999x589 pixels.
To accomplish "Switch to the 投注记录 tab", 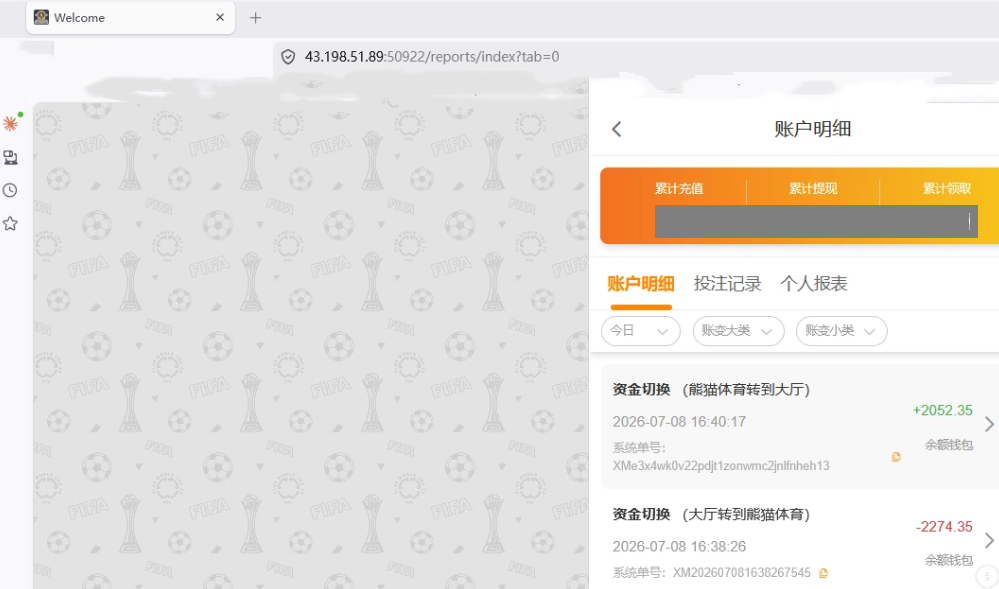I will pos(727,284).
